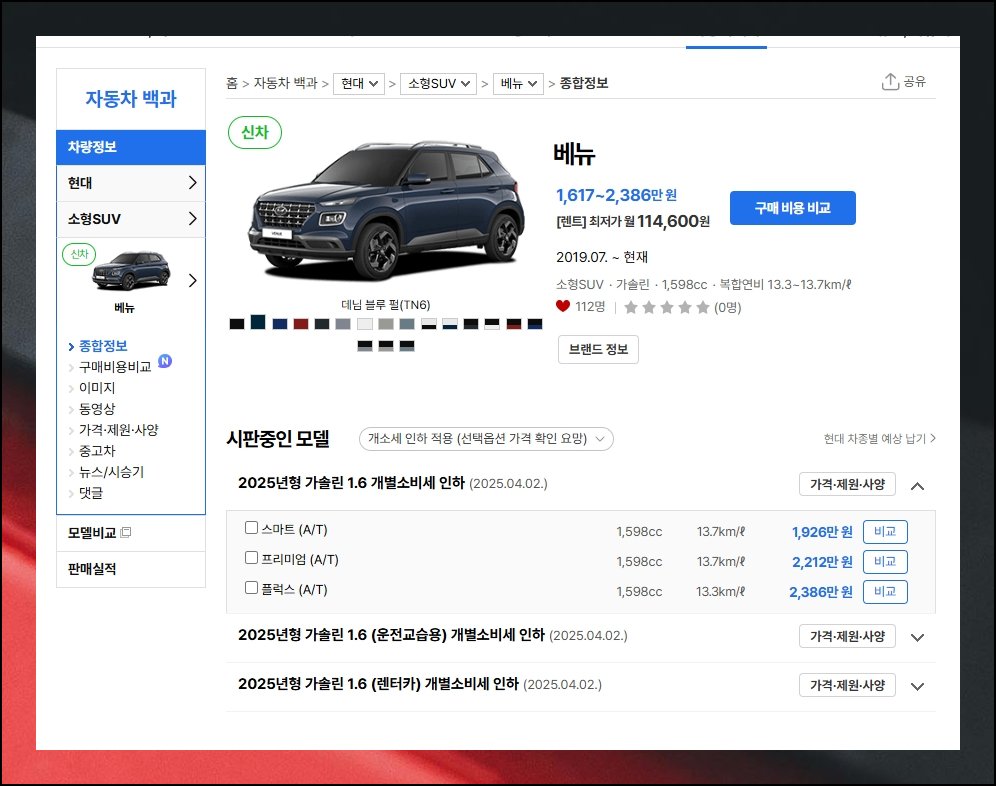The image size is (996, 786).
Task: Click 비교 button for 프리미엄 (A/T)
Action: click(x=885, y=562)
